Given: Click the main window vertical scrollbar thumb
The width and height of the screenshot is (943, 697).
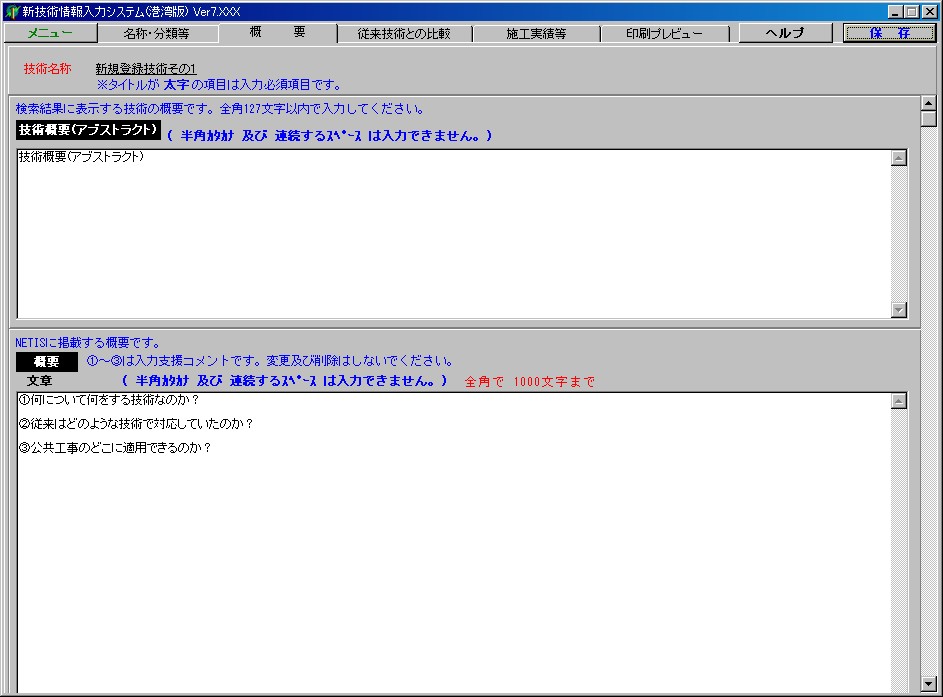Looking at the screenshot, I should pyautogui.click(x=928, y=119).
